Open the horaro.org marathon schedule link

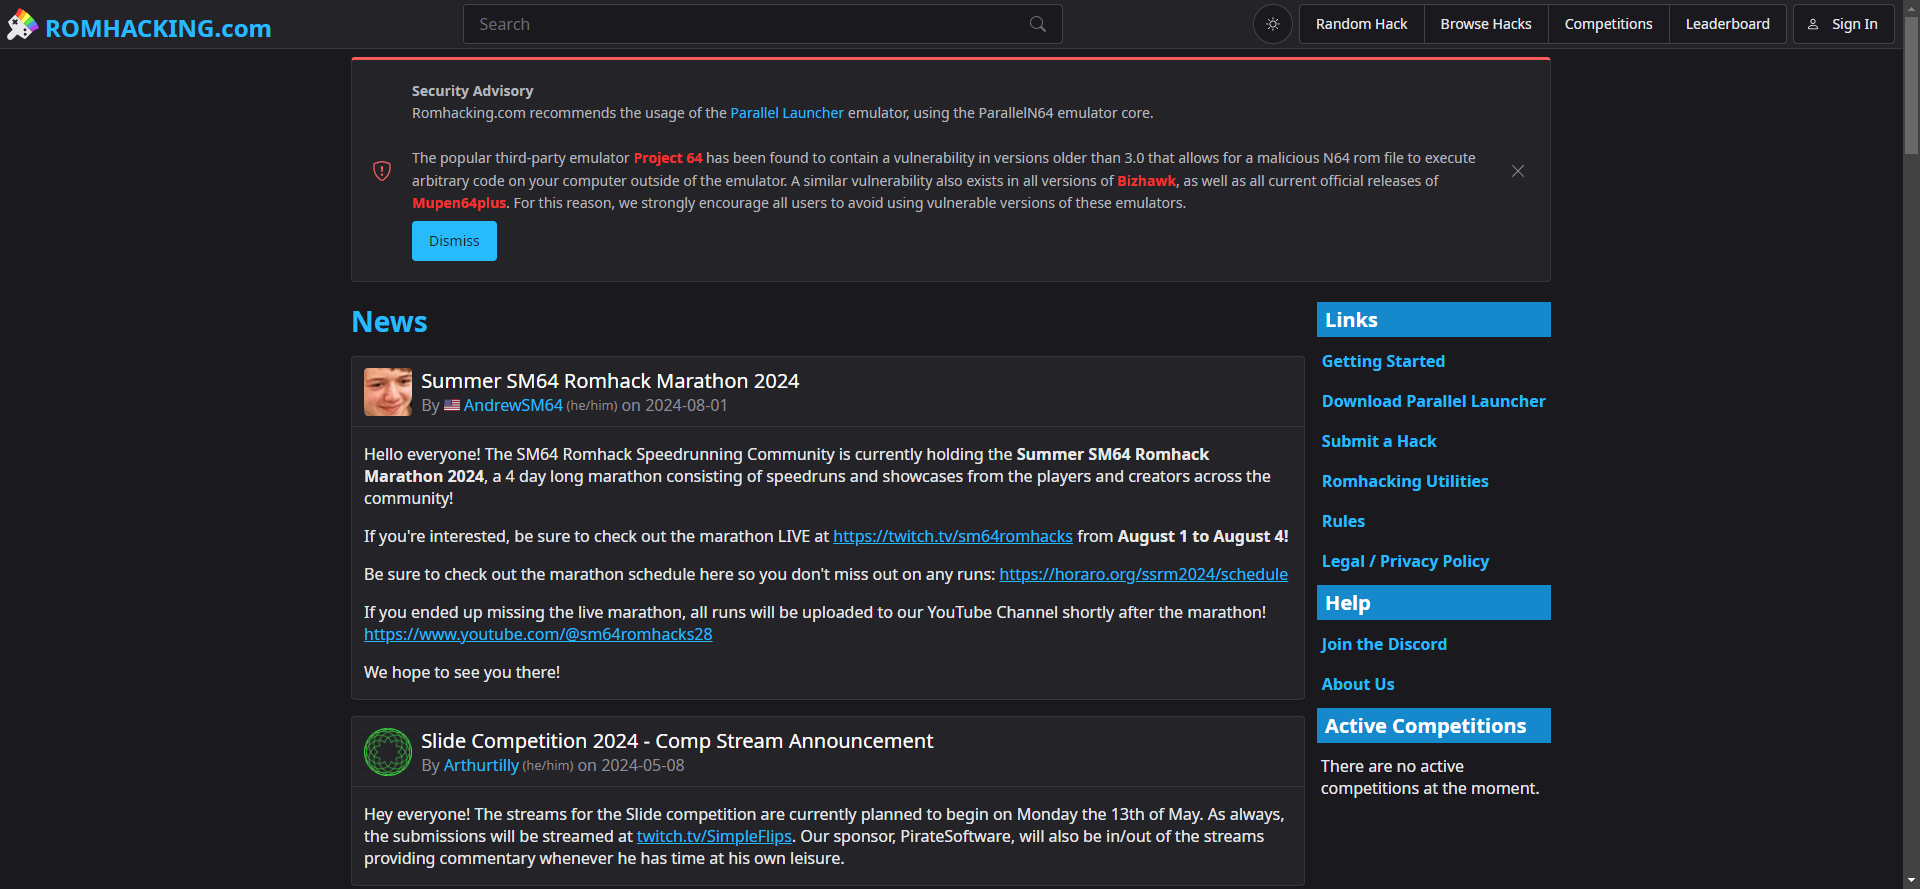[x=1143, y=574]
